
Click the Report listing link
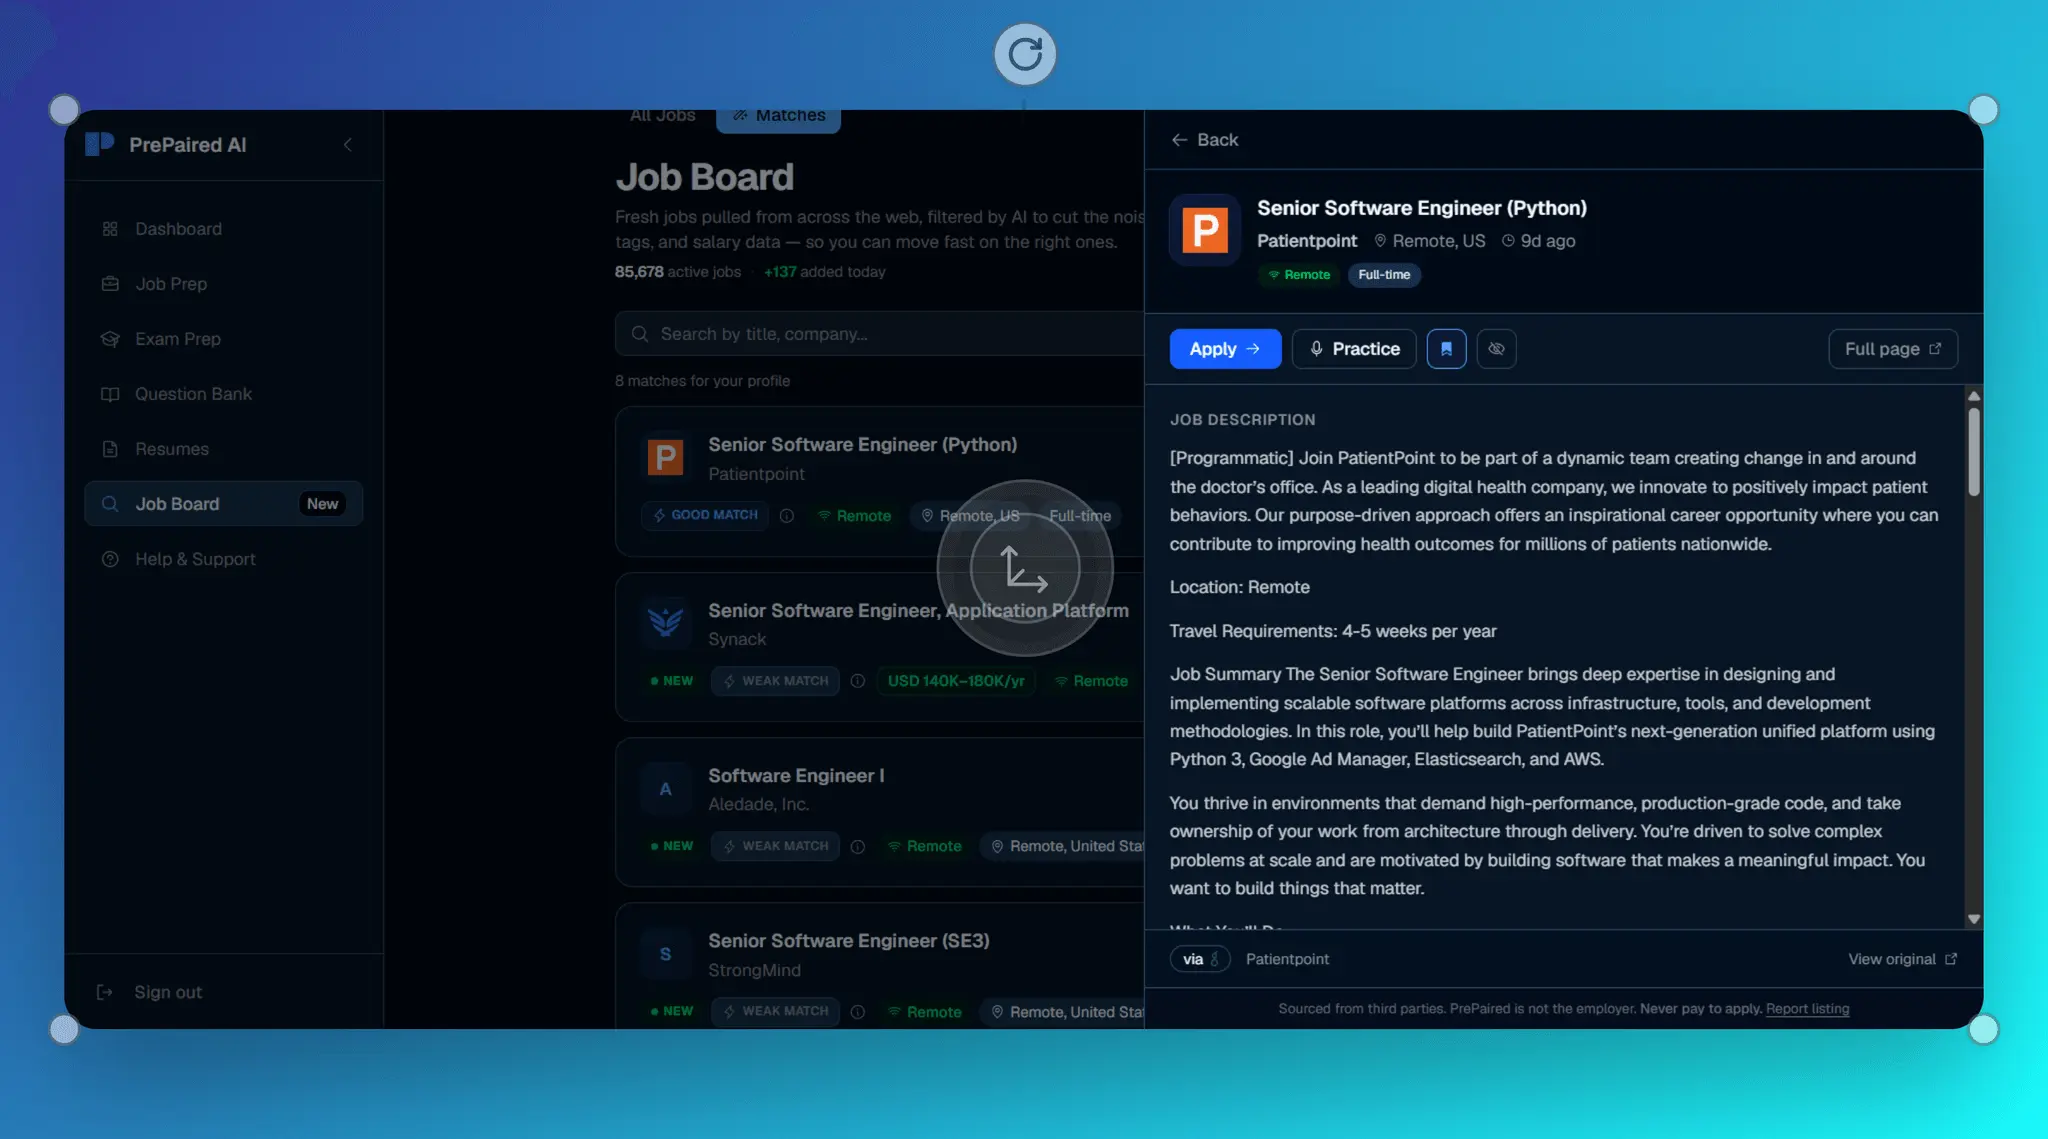(x=1807, y=1009)
